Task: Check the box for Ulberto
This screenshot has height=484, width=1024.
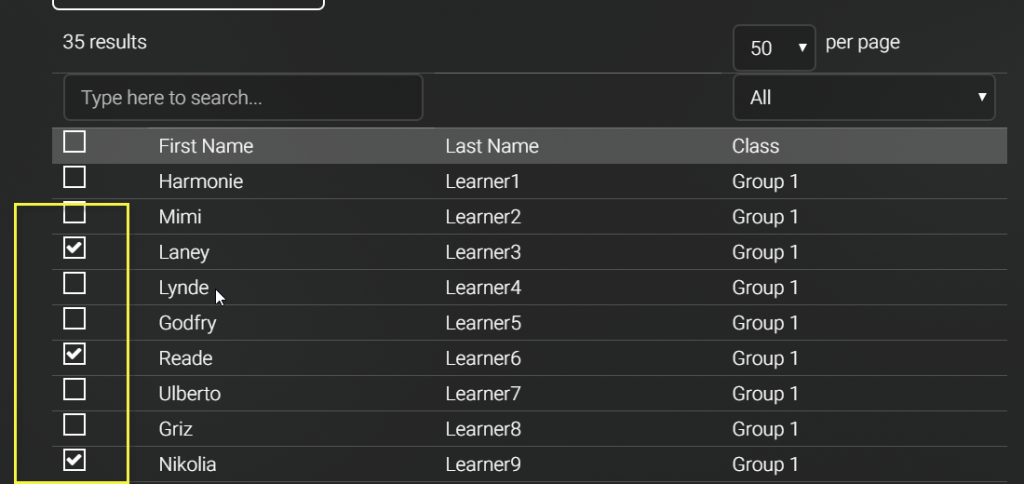Action: (x=74, y=390)
